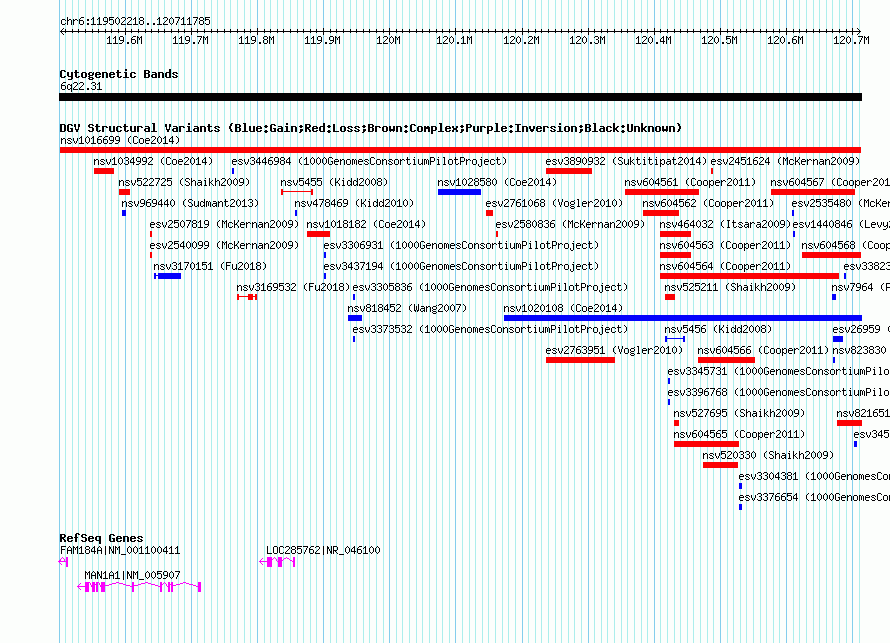The width and height of the screenshot is (890, 643).
Task: Select nsv5456 (Kidd2008) label
Action: click(718, 329)
